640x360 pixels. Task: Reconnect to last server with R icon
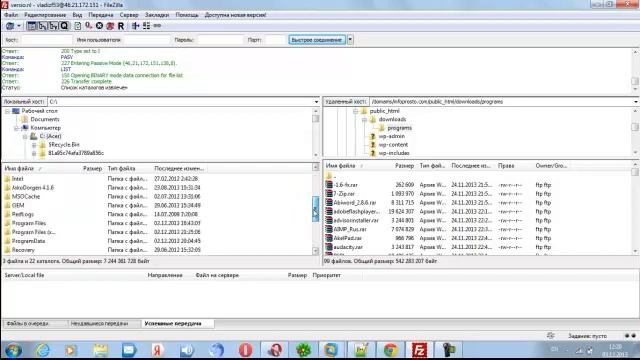pyautogui.click(x=121, y=26)
